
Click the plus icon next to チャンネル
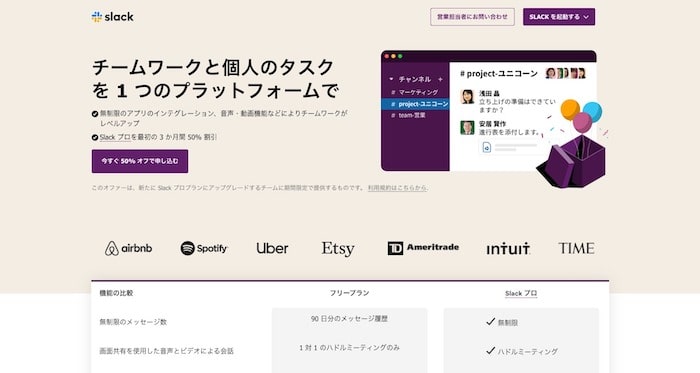[440, 79]
